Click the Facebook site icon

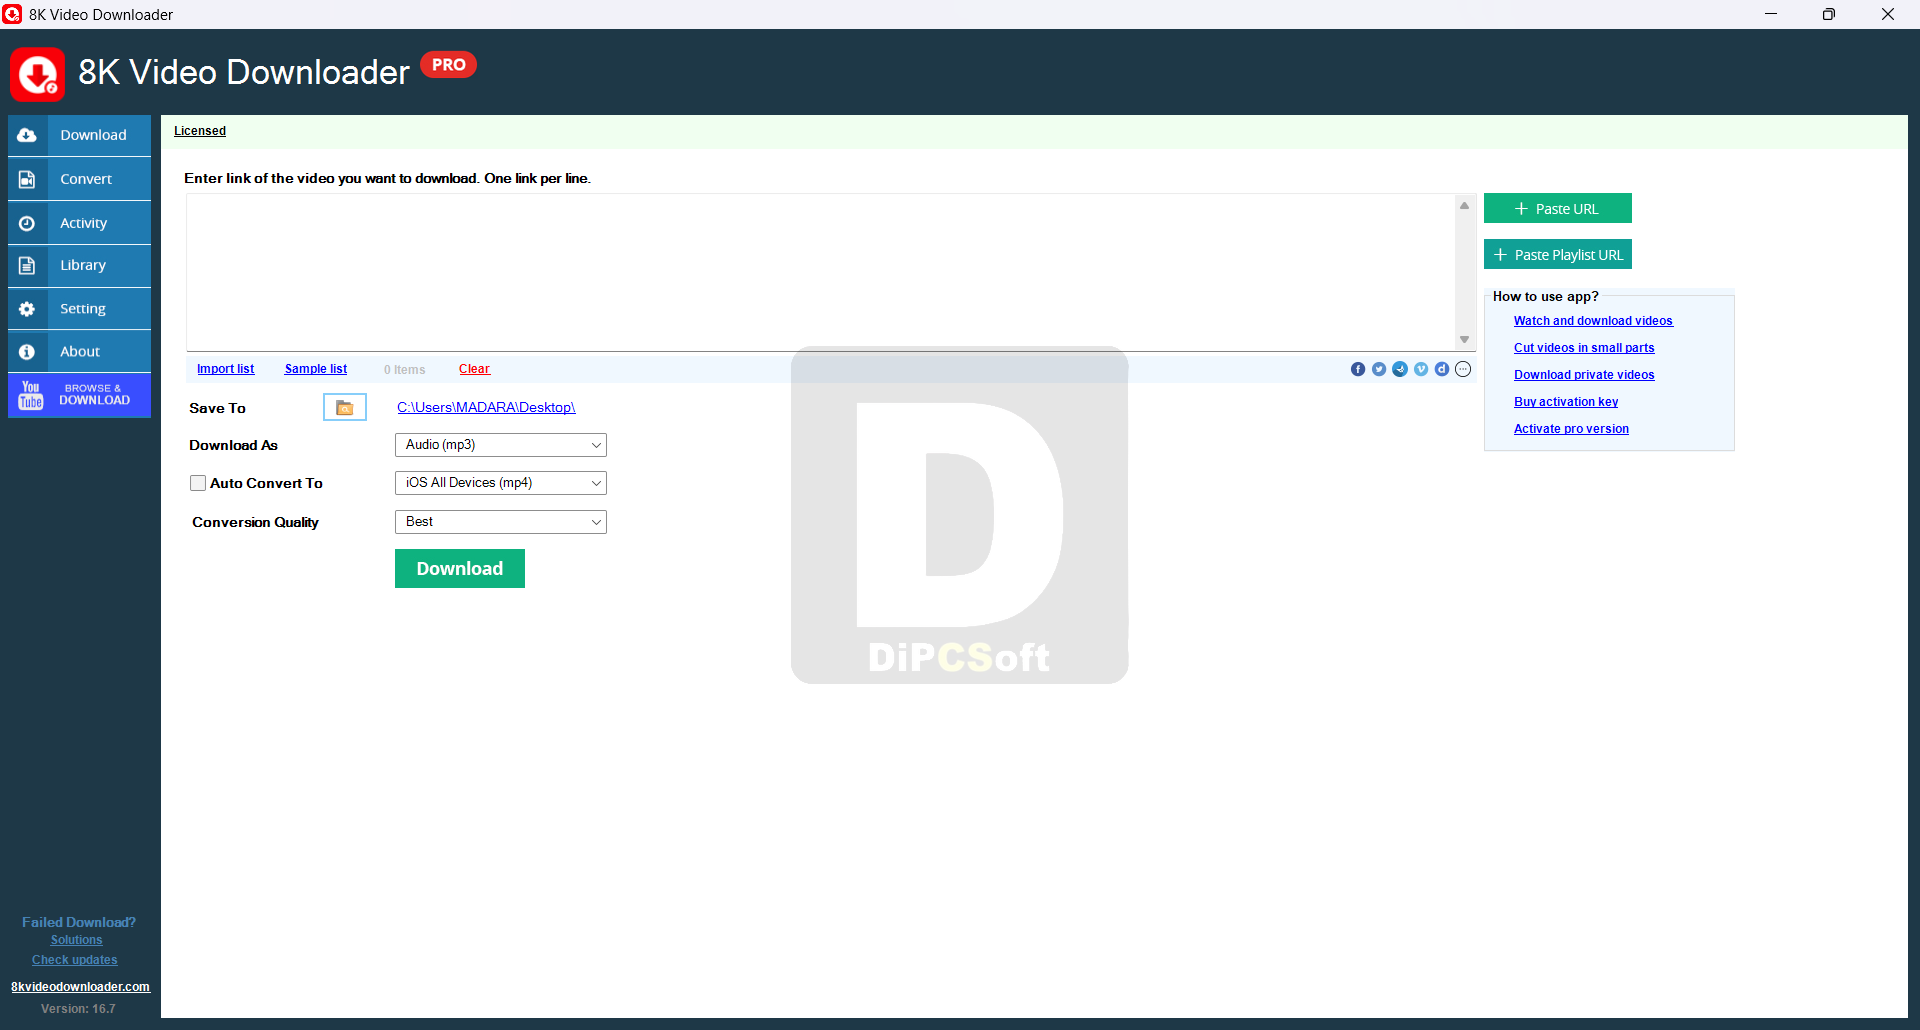click(1358, 369)
